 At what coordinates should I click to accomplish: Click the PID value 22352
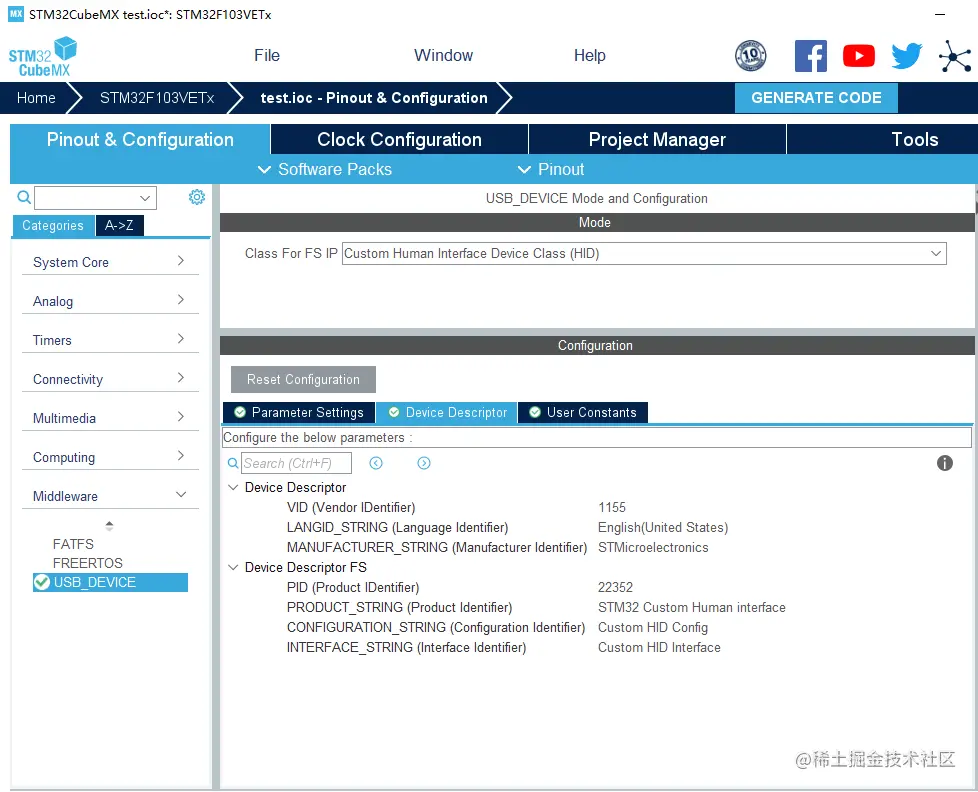615,587
